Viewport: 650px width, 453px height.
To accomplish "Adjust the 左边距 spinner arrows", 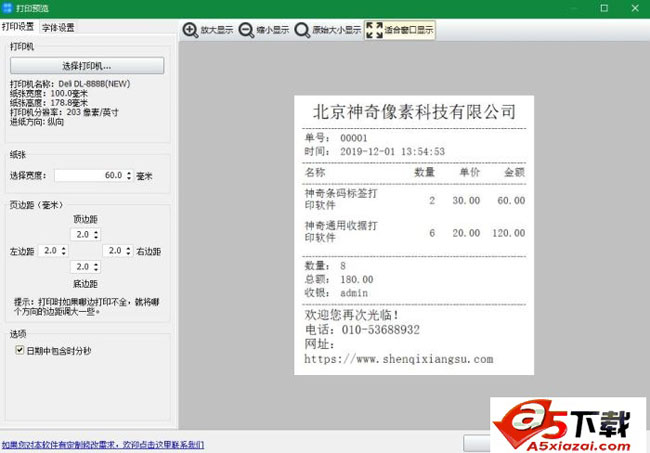I will pos(63,250).
